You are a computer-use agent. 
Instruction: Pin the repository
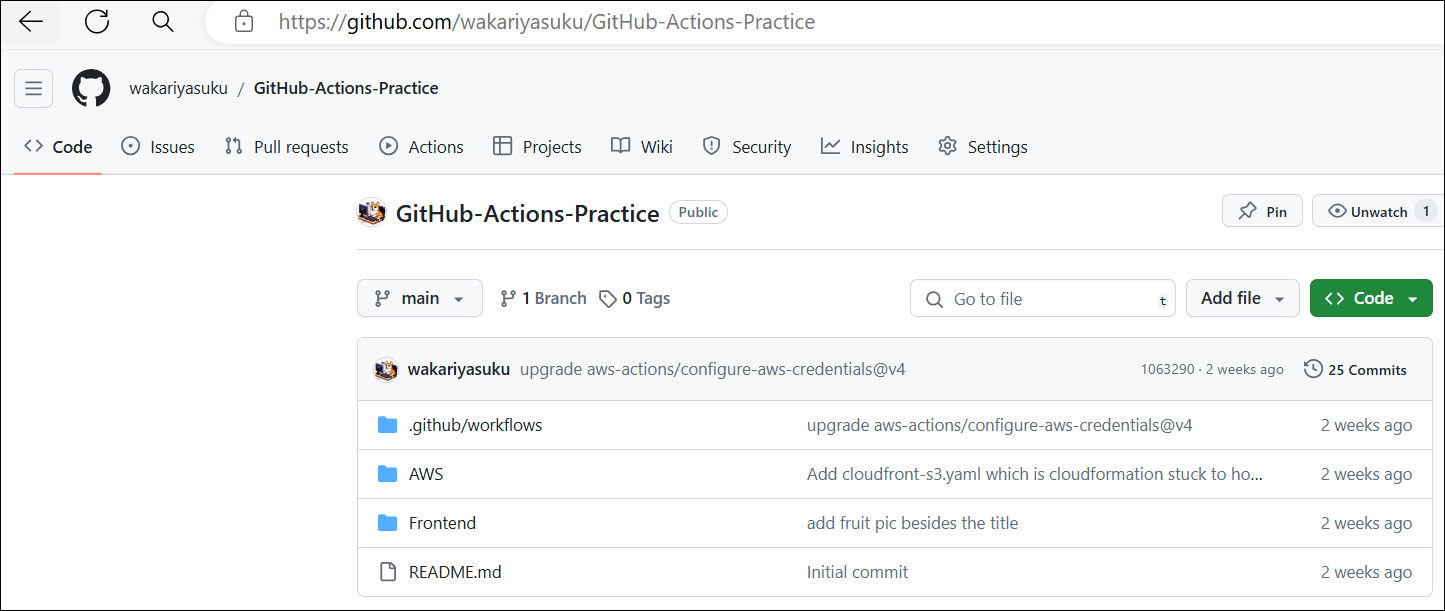[x=1262, y=210]
